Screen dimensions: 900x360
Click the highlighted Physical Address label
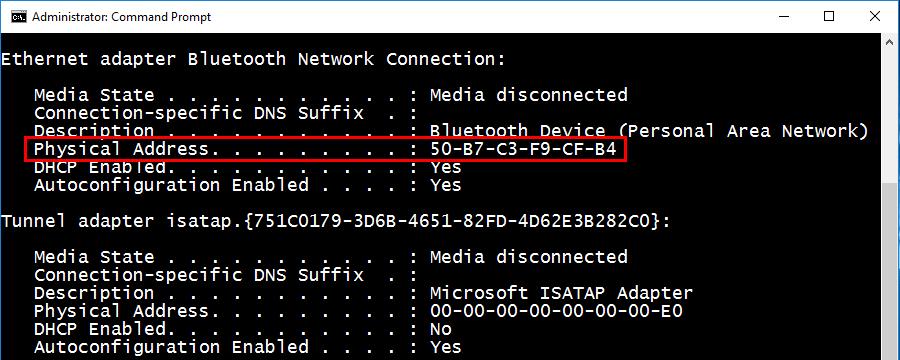coord(121,149)
